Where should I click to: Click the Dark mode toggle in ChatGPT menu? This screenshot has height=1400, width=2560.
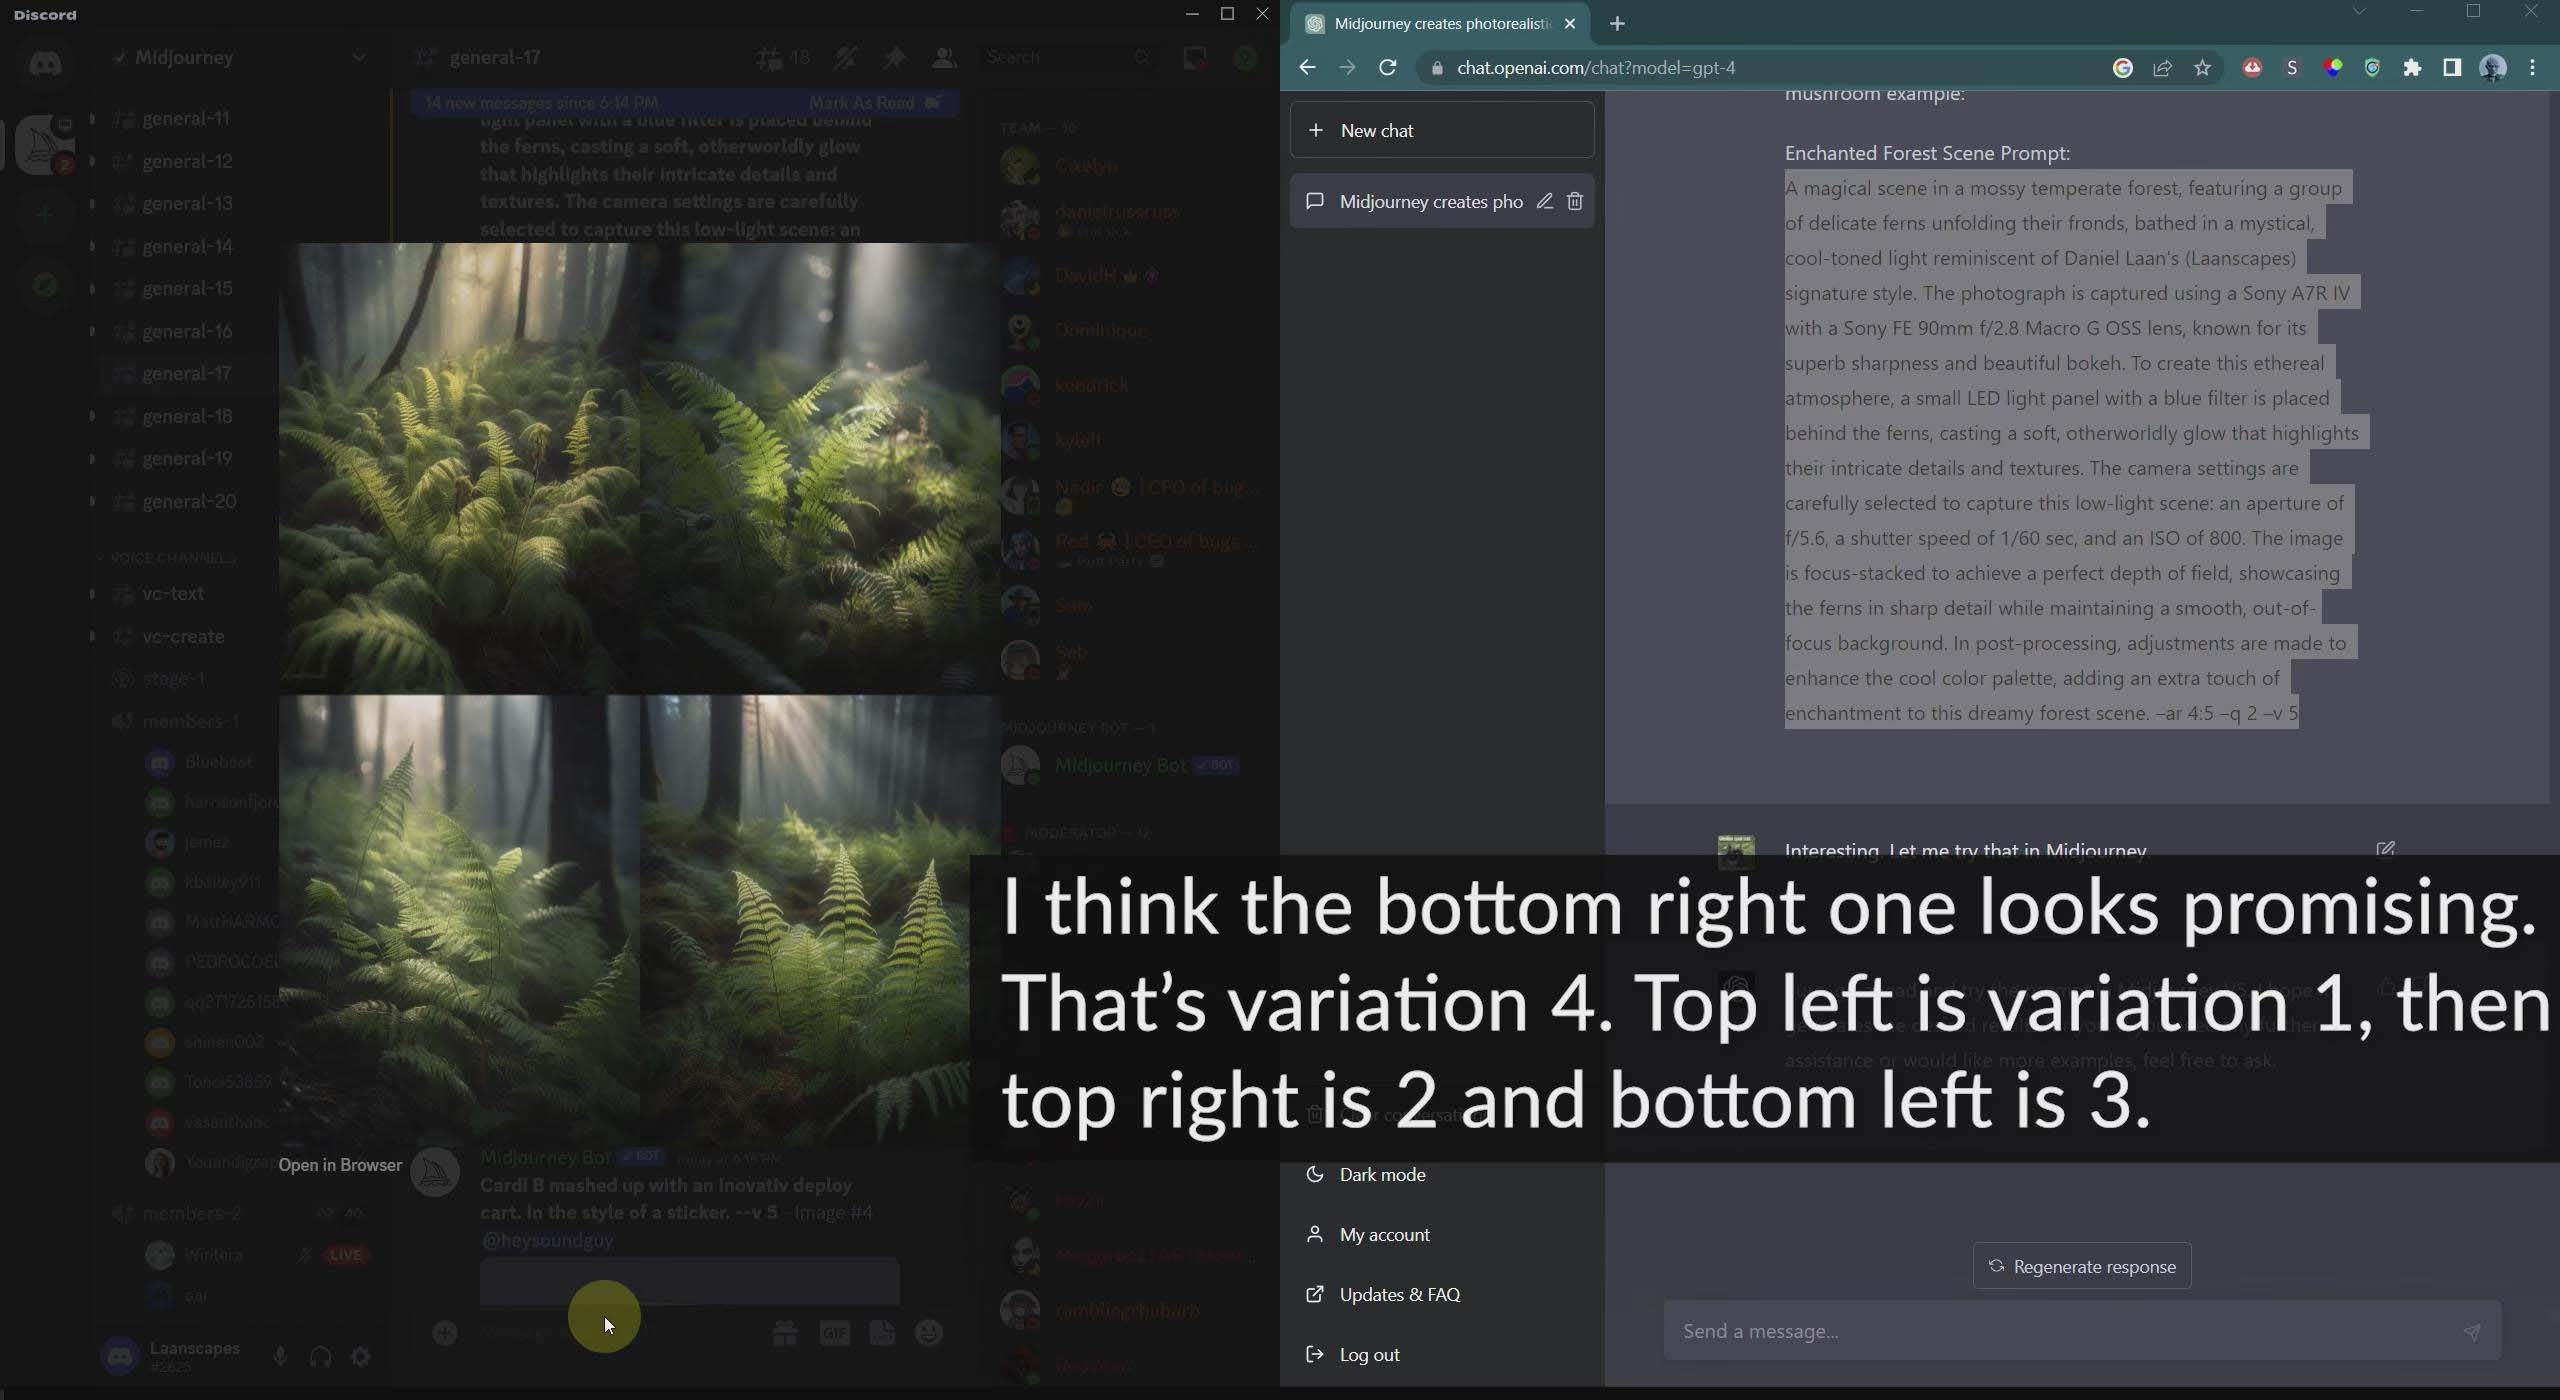(1379, 1174)
